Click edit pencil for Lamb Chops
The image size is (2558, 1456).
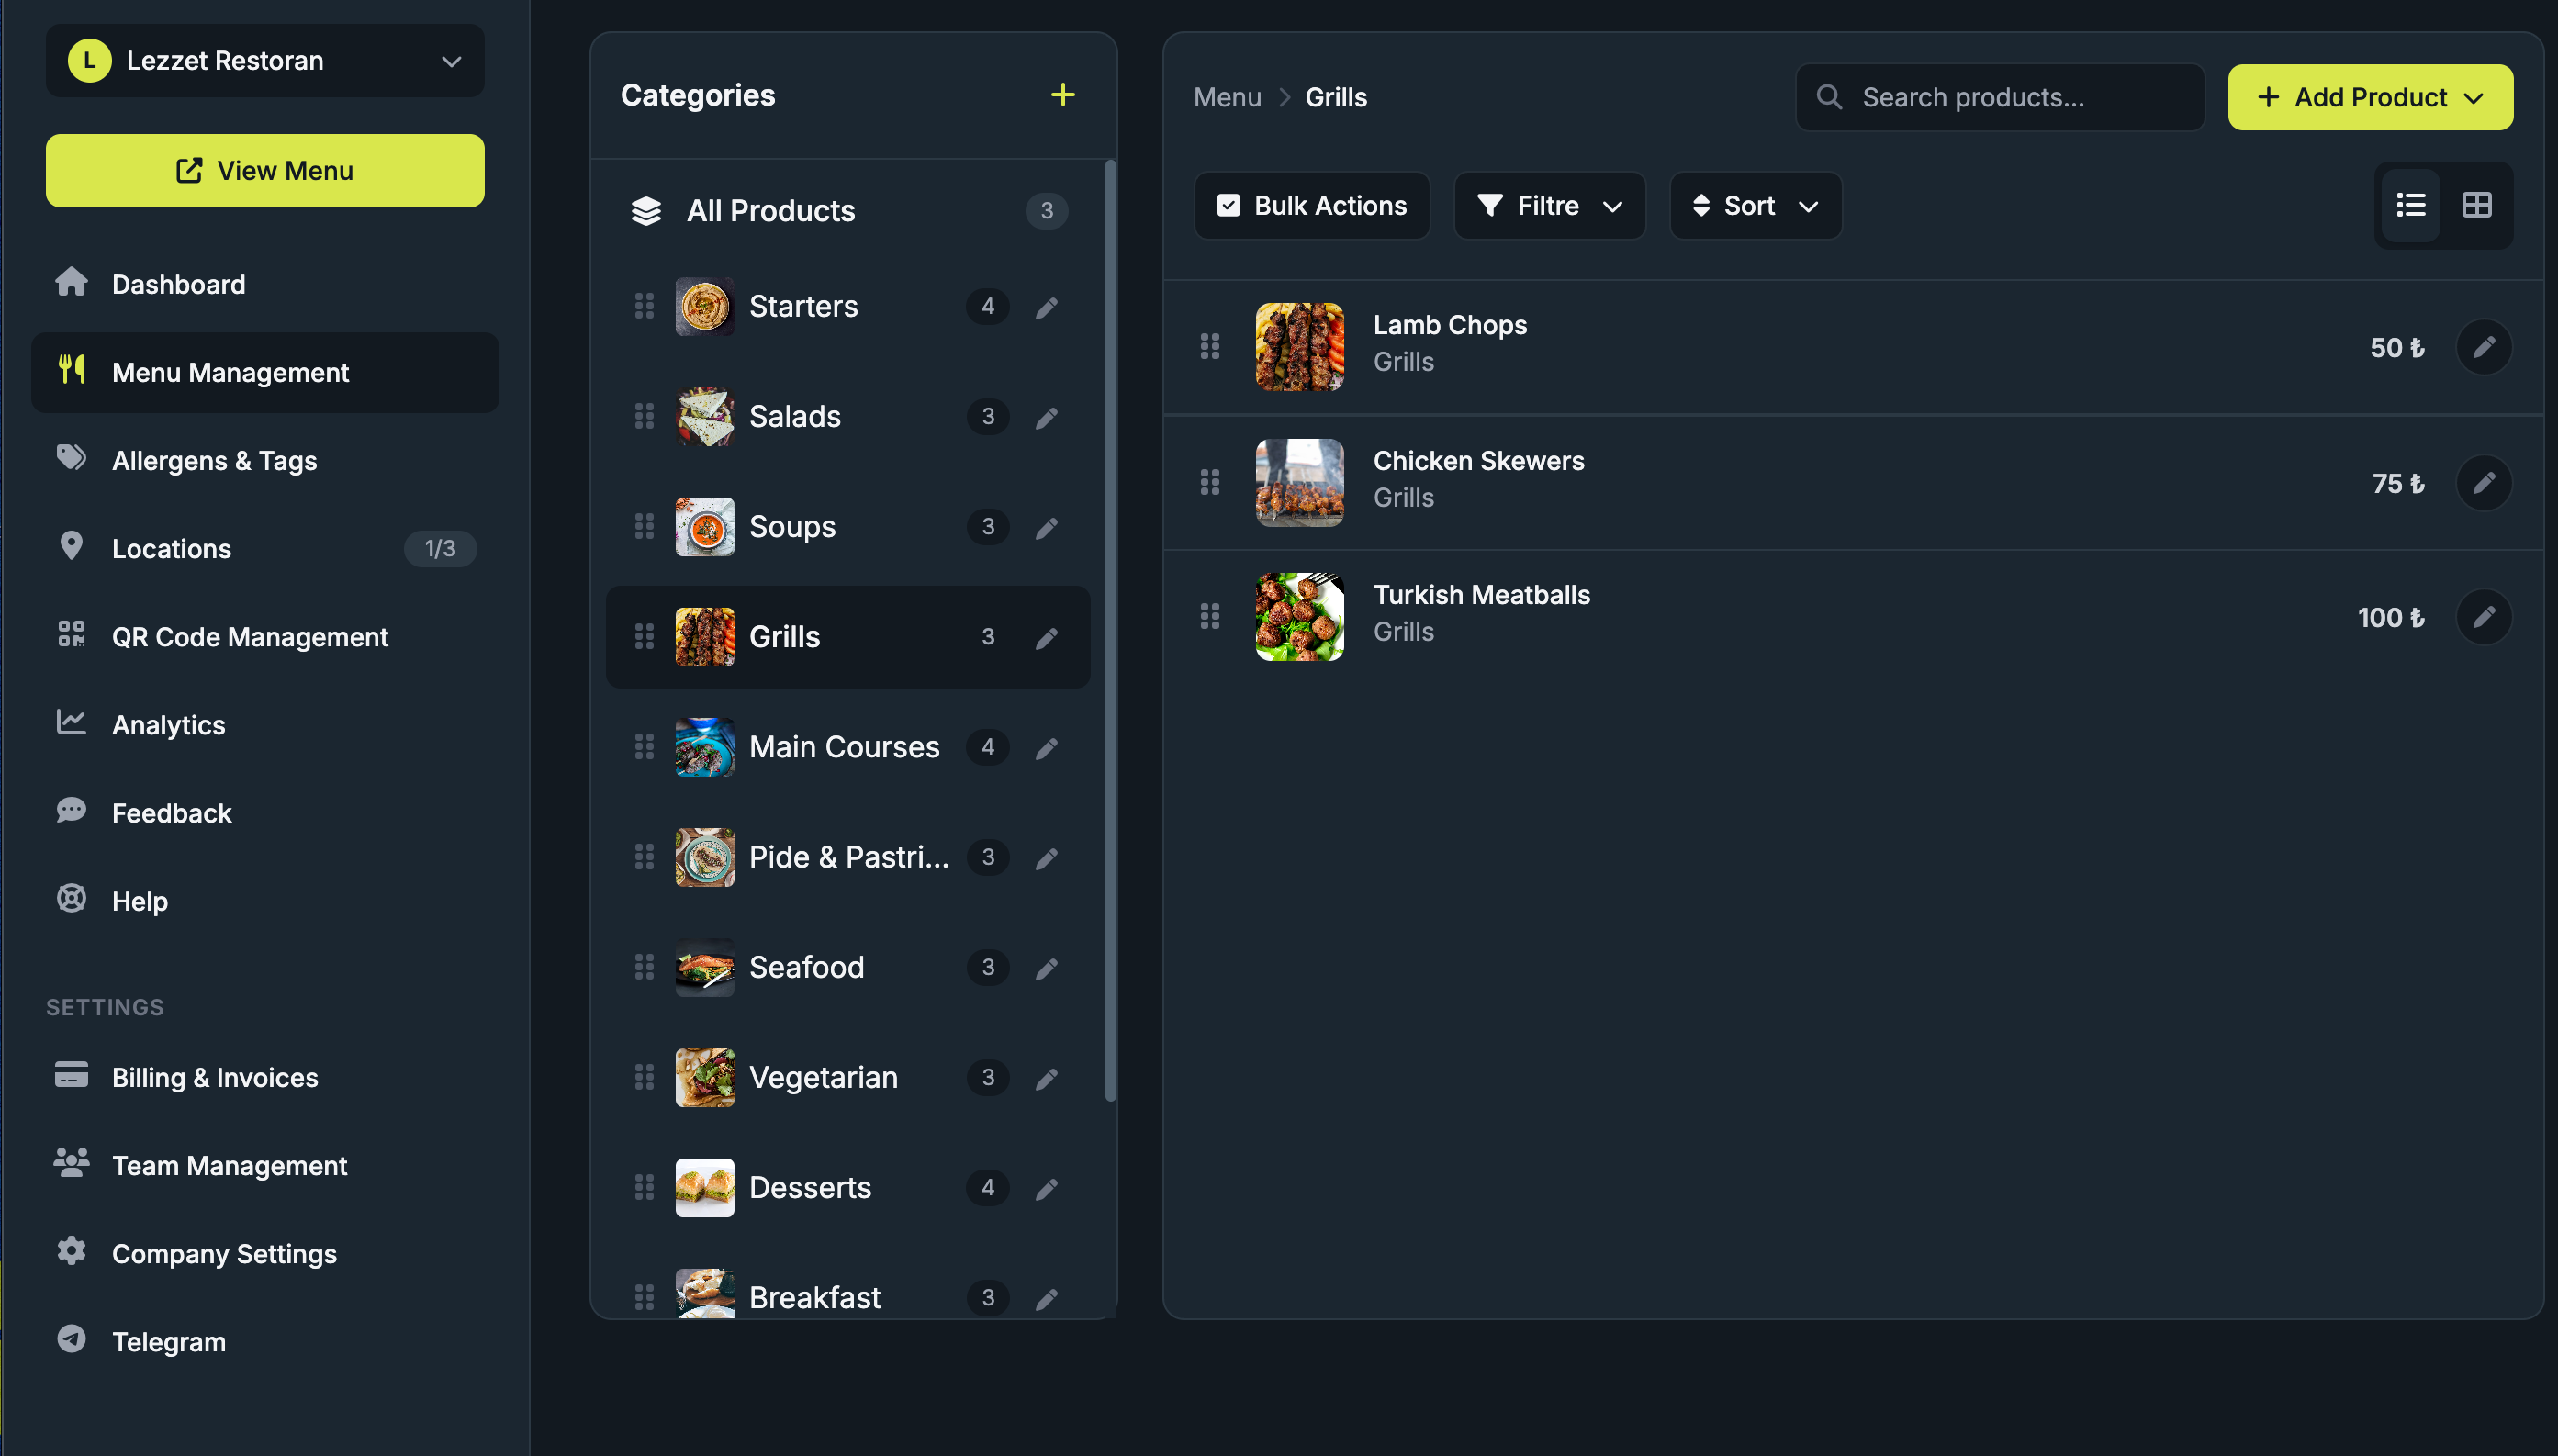(x=2483, y=347)
